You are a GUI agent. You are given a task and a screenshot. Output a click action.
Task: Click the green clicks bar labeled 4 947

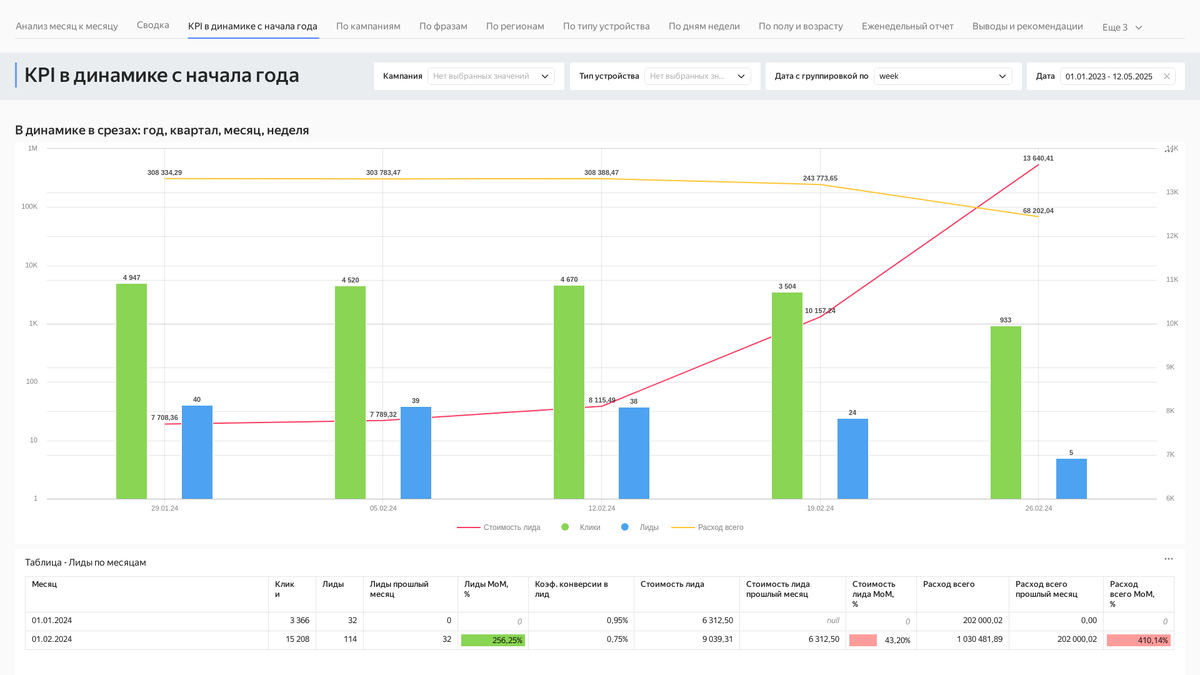[x=131, y=391]
